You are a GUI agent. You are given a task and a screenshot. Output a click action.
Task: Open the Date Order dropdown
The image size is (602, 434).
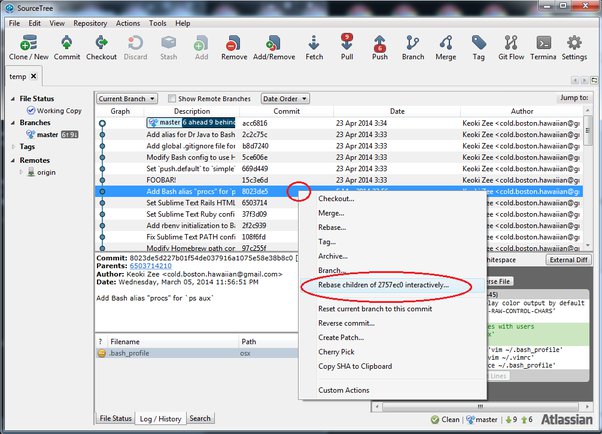(285, 99)
